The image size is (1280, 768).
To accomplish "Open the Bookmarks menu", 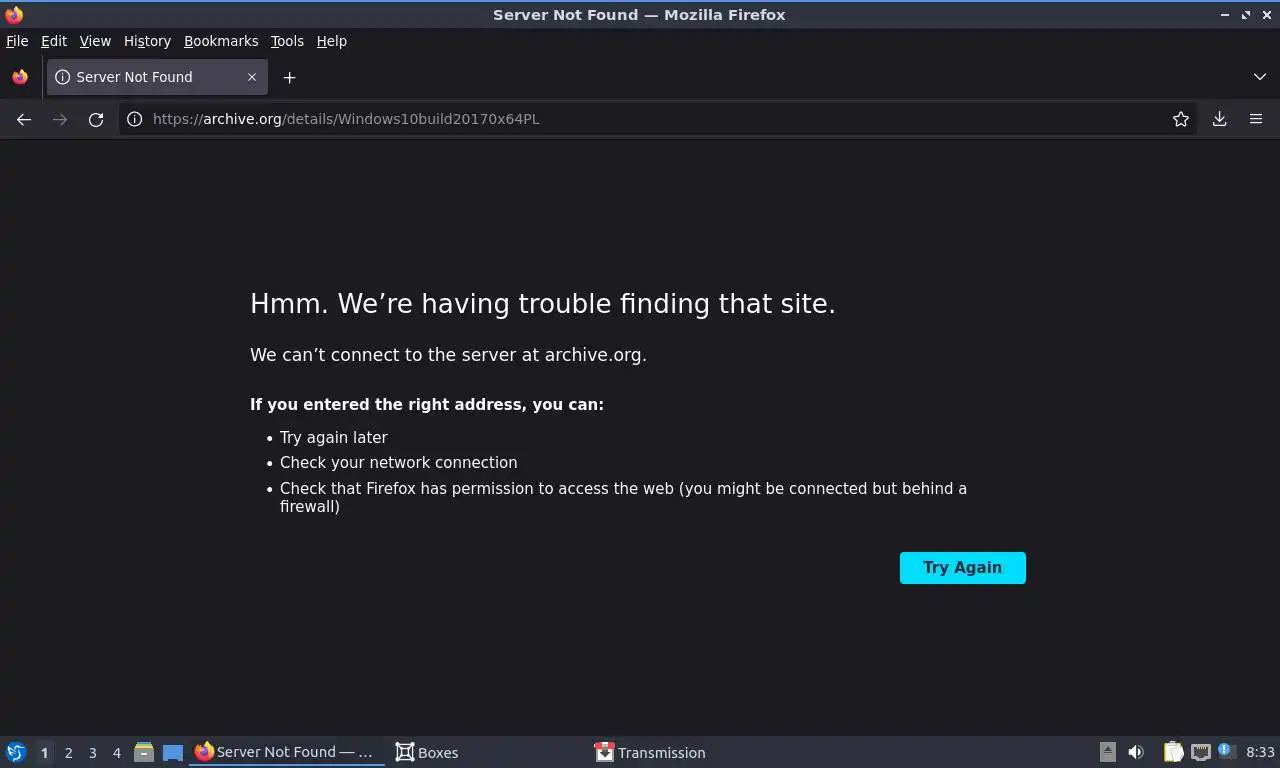I will 221,41.
